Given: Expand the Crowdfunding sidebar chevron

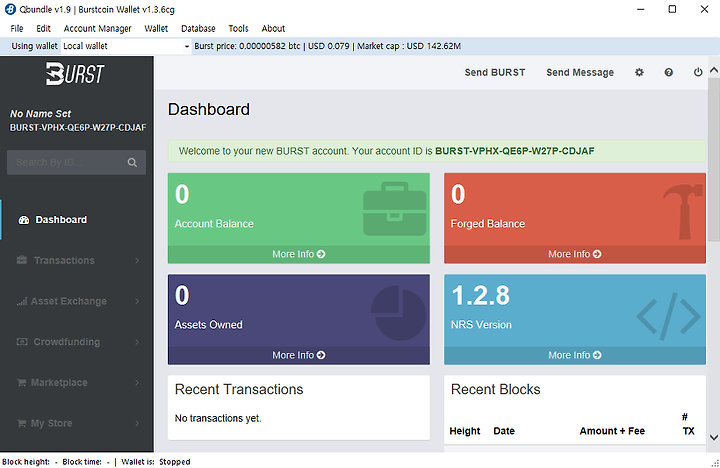Looking at the screenshot, I should (x=137, y=342).
